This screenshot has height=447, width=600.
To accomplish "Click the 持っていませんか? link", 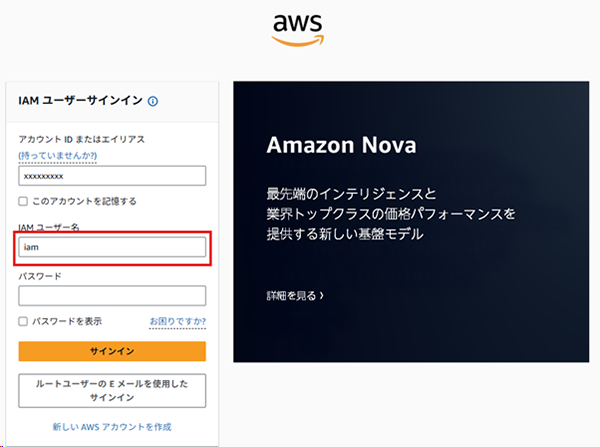I will tap(58, 156).
